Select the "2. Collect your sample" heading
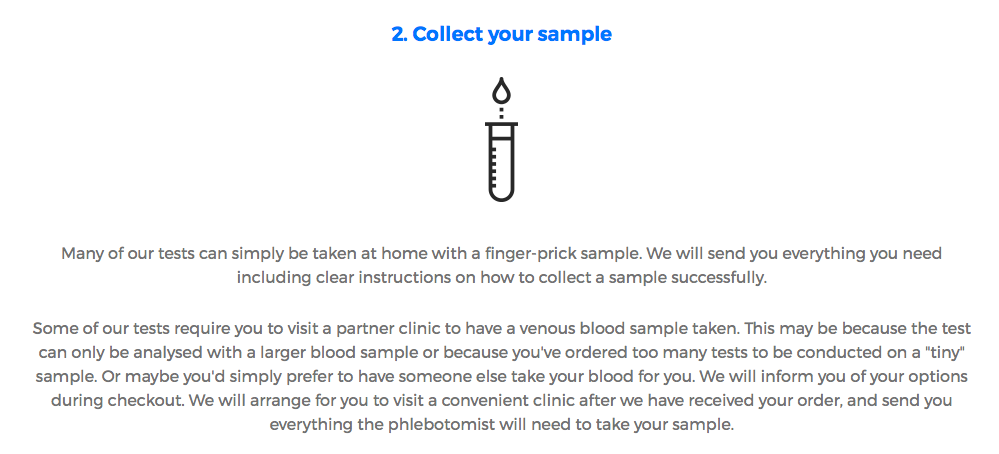 [501, 34]
